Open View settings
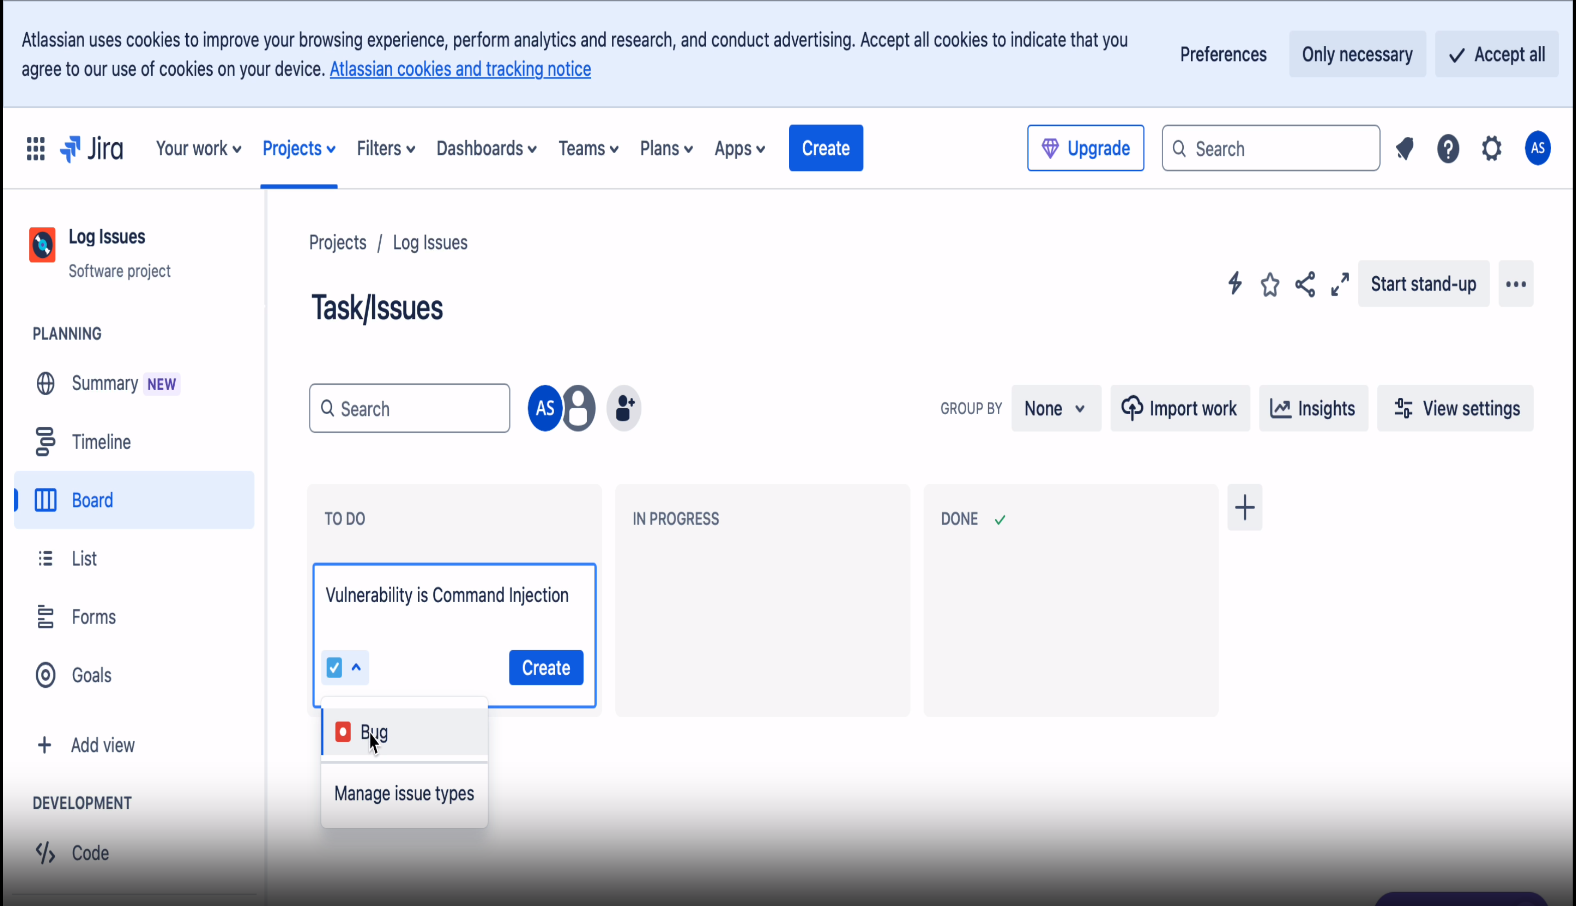This screenshot has width=1576, height=906. [1456, 408]
